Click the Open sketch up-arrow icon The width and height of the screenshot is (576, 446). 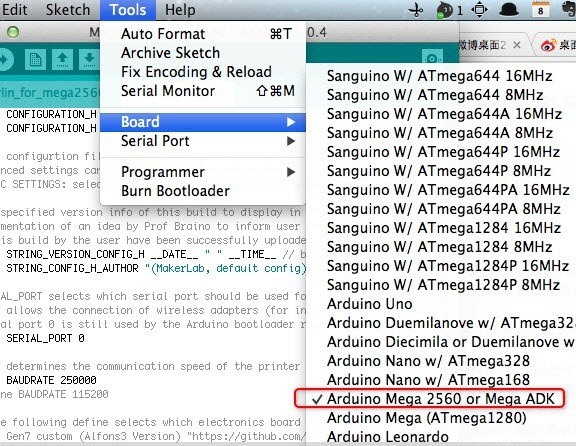click(x=62, y=60)
